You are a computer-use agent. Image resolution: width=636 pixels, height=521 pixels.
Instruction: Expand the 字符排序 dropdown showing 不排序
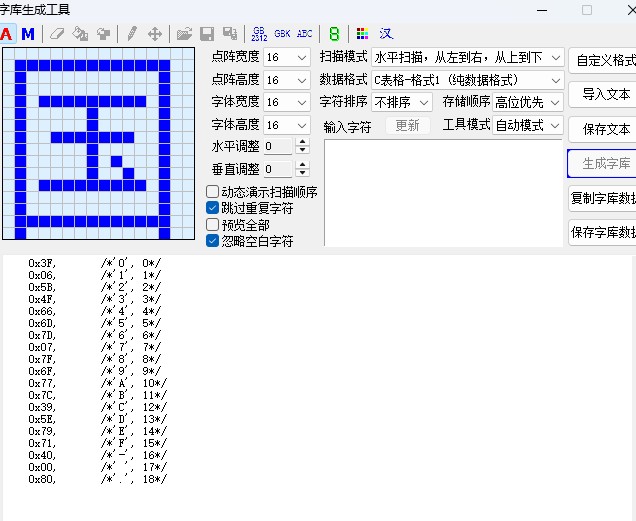[x=402, y=102]
